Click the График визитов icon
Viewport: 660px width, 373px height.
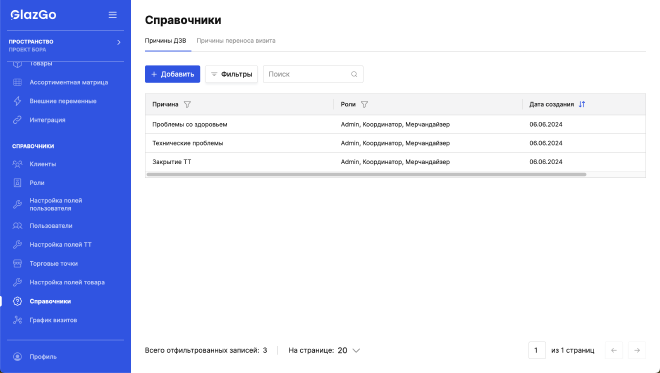[17, 320]
